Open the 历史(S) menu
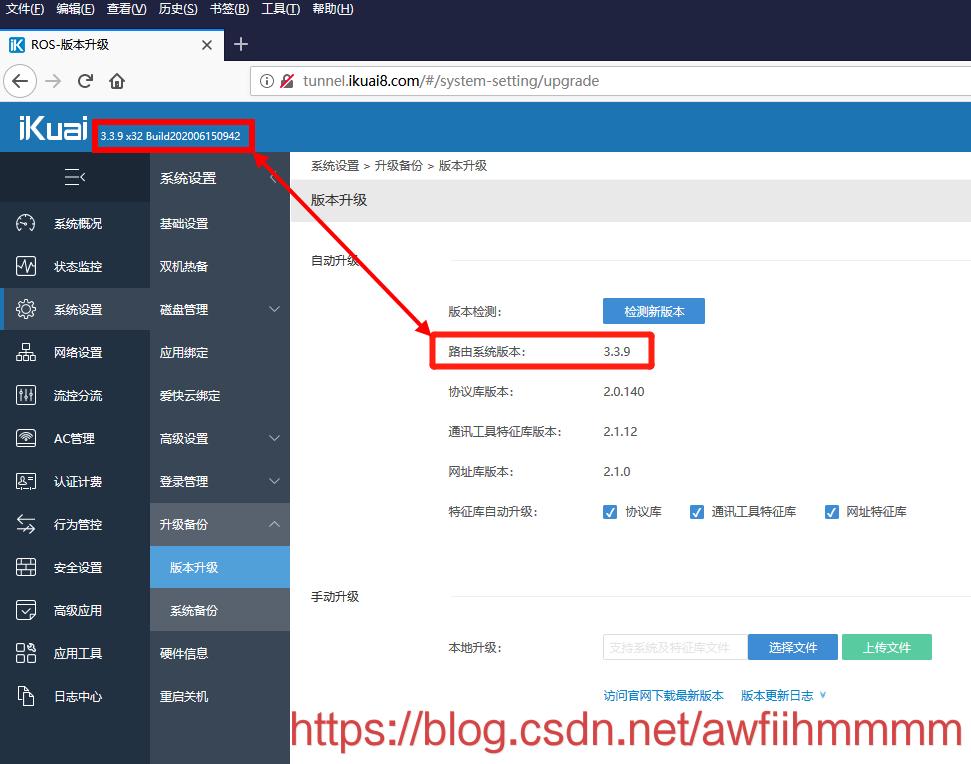Viewport: 971px width, 764px height. pos(178,9)
